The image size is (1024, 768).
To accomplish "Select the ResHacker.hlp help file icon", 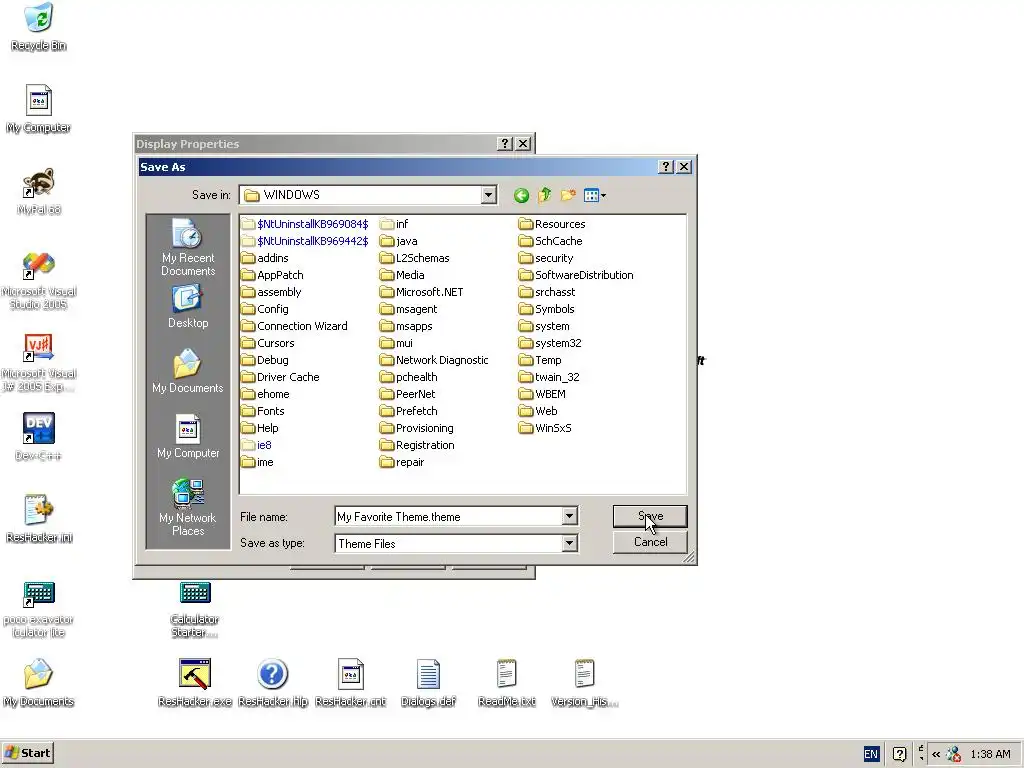I will point(273,683).
